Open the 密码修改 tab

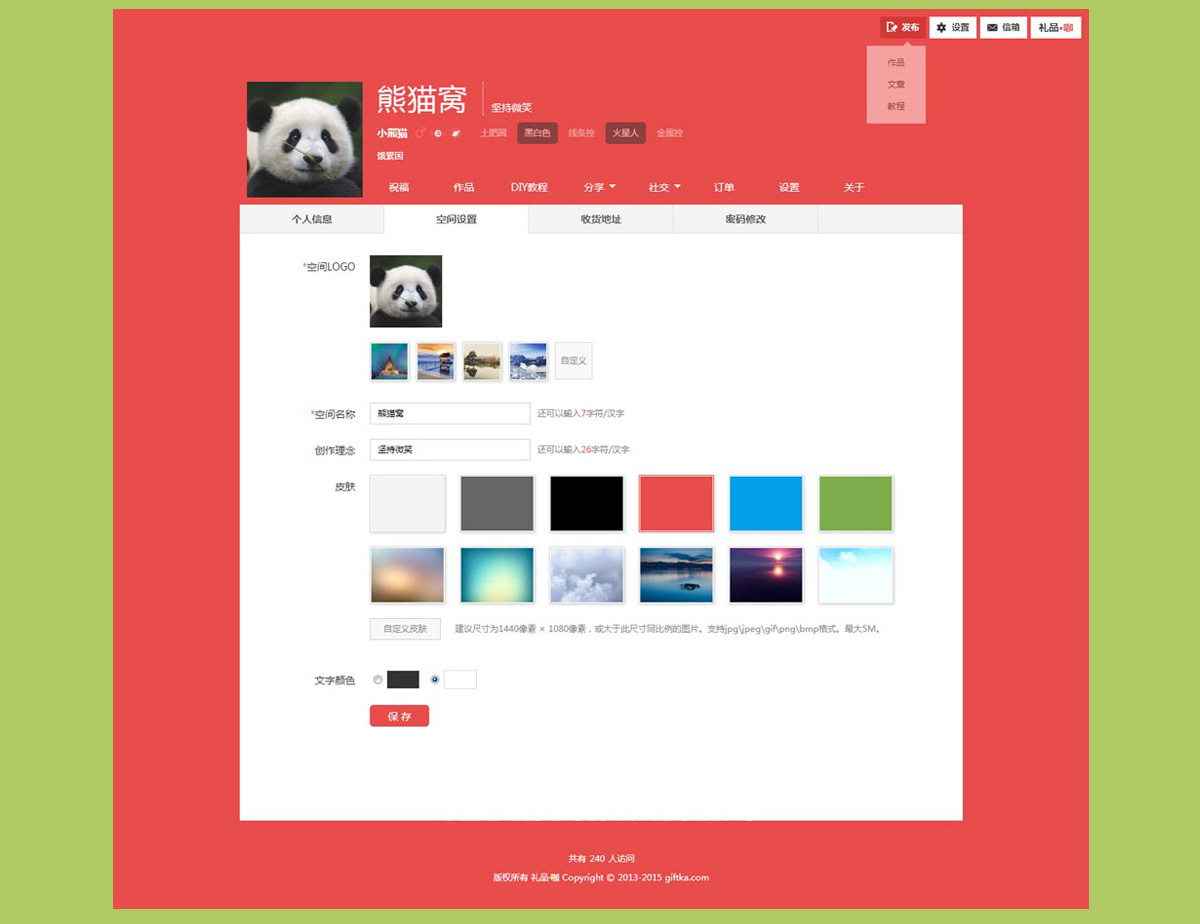point(745,219)
